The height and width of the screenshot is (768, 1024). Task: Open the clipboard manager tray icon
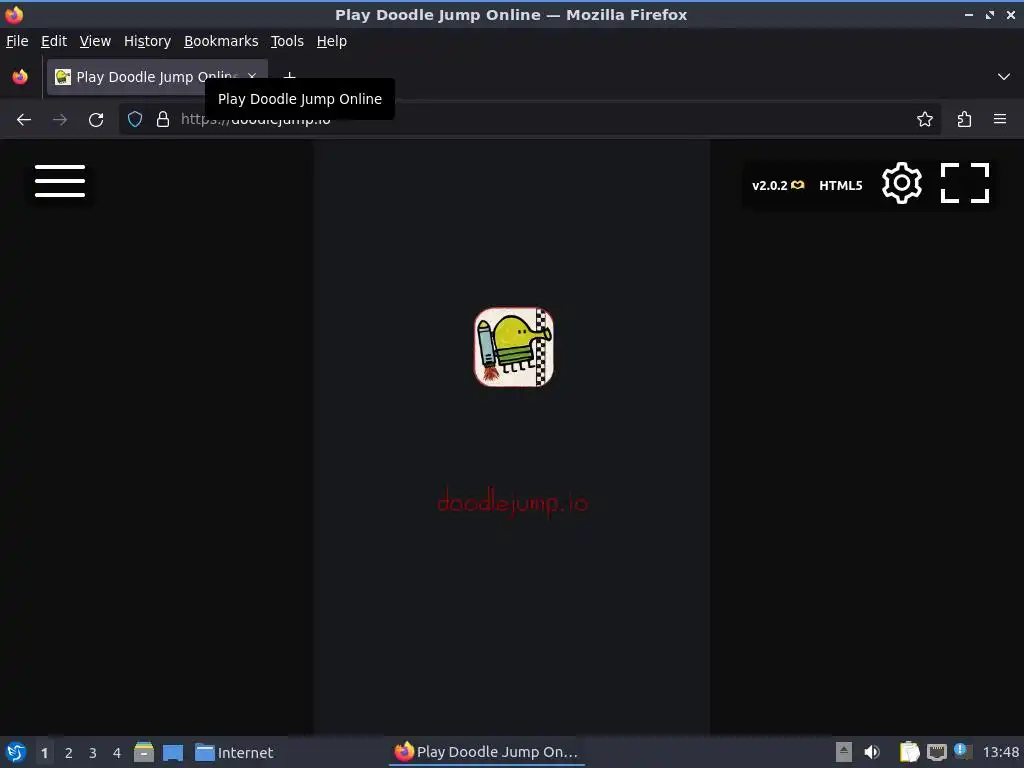pos(908,752)
